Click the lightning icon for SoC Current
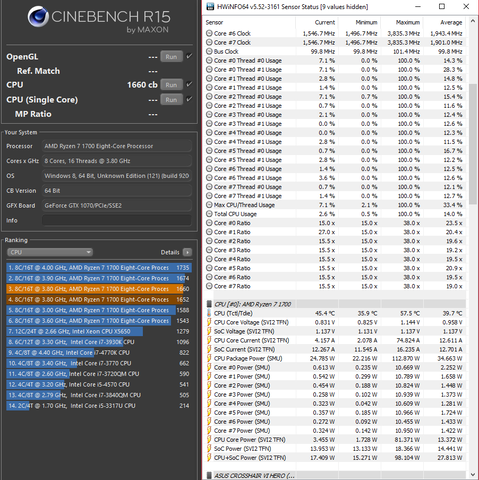The image size is (479, 480). coord(209,349)
